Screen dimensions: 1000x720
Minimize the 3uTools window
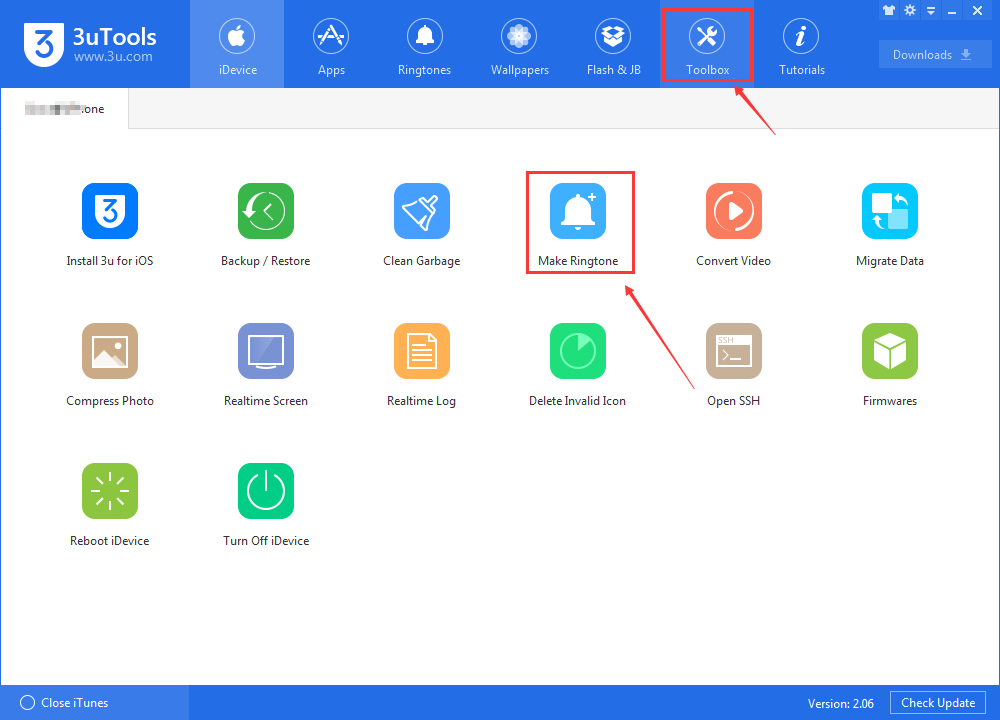click(x=952, y=11)
